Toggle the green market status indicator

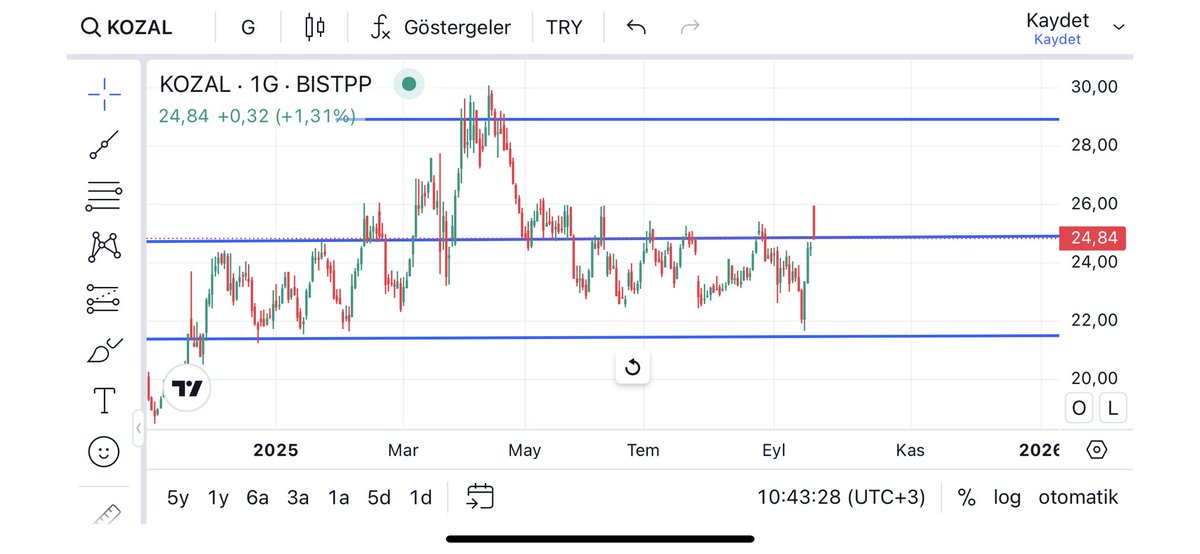[x=408, y=84]
